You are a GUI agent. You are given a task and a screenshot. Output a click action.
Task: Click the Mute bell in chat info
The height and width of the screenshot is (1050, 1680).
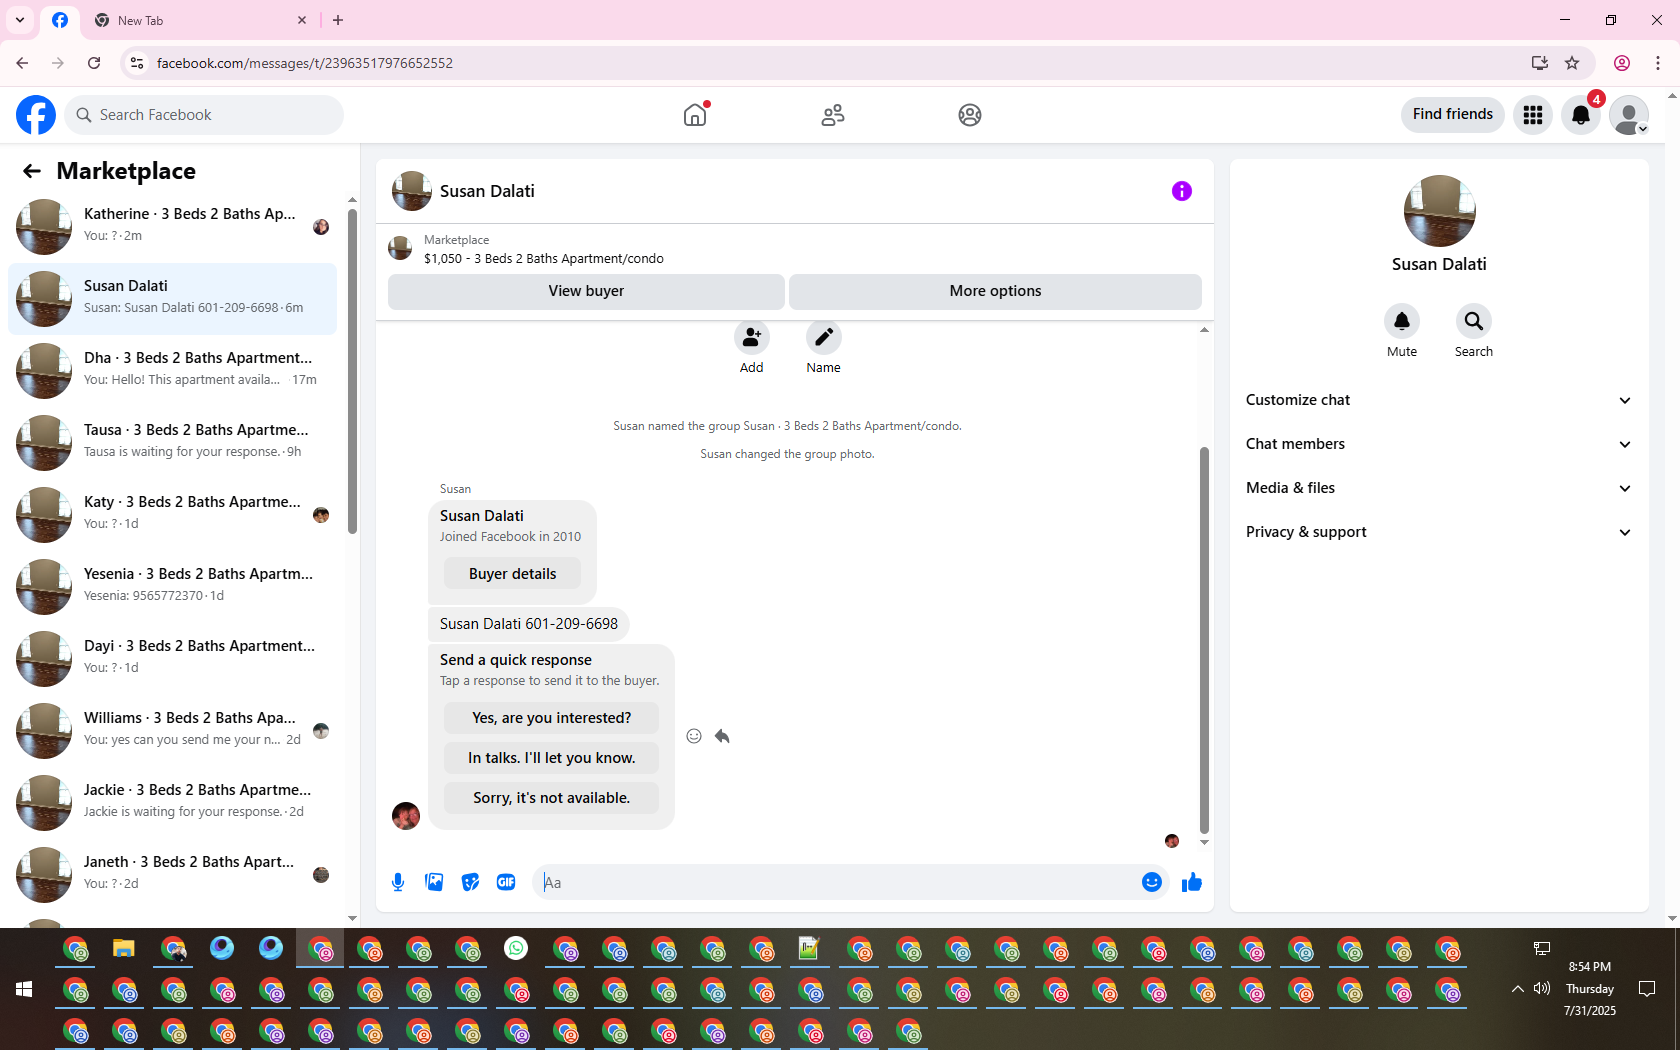point(1402,321)
